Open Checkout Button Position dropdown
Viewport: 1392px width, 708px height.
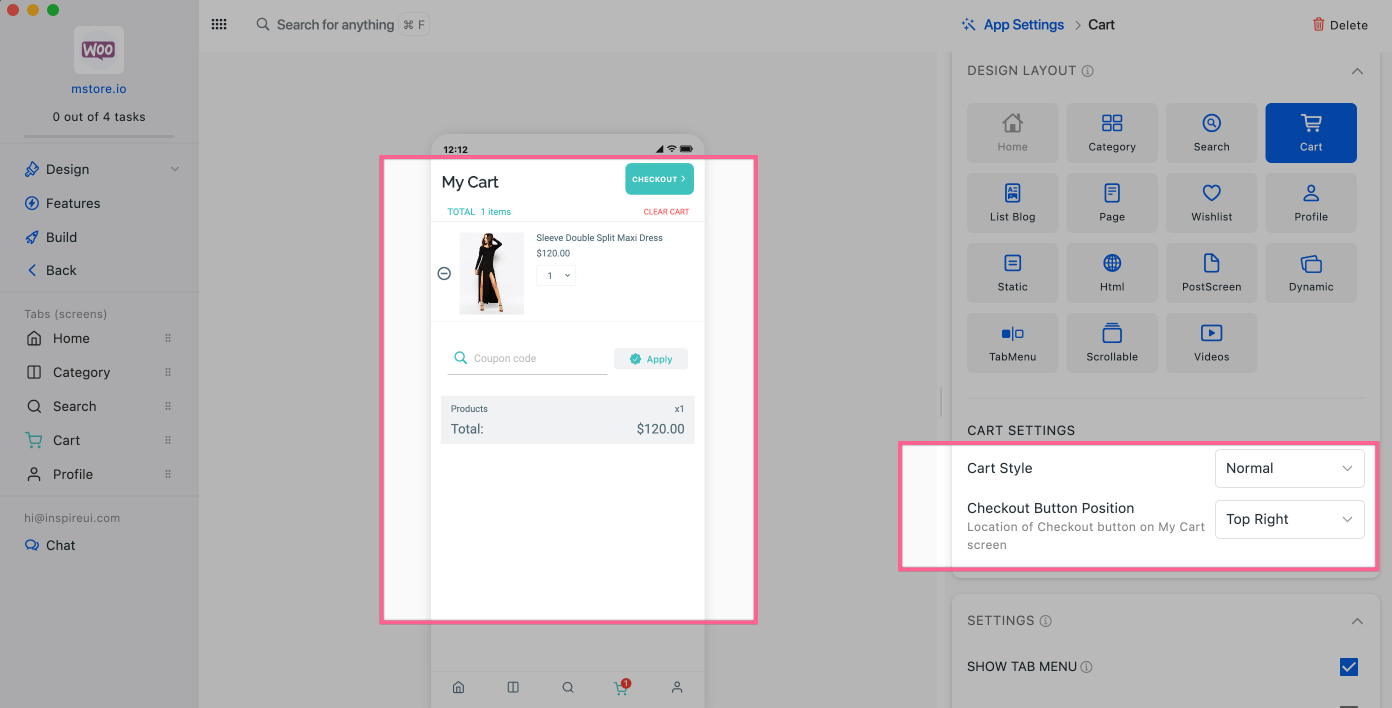click(x=1289, y=519)
